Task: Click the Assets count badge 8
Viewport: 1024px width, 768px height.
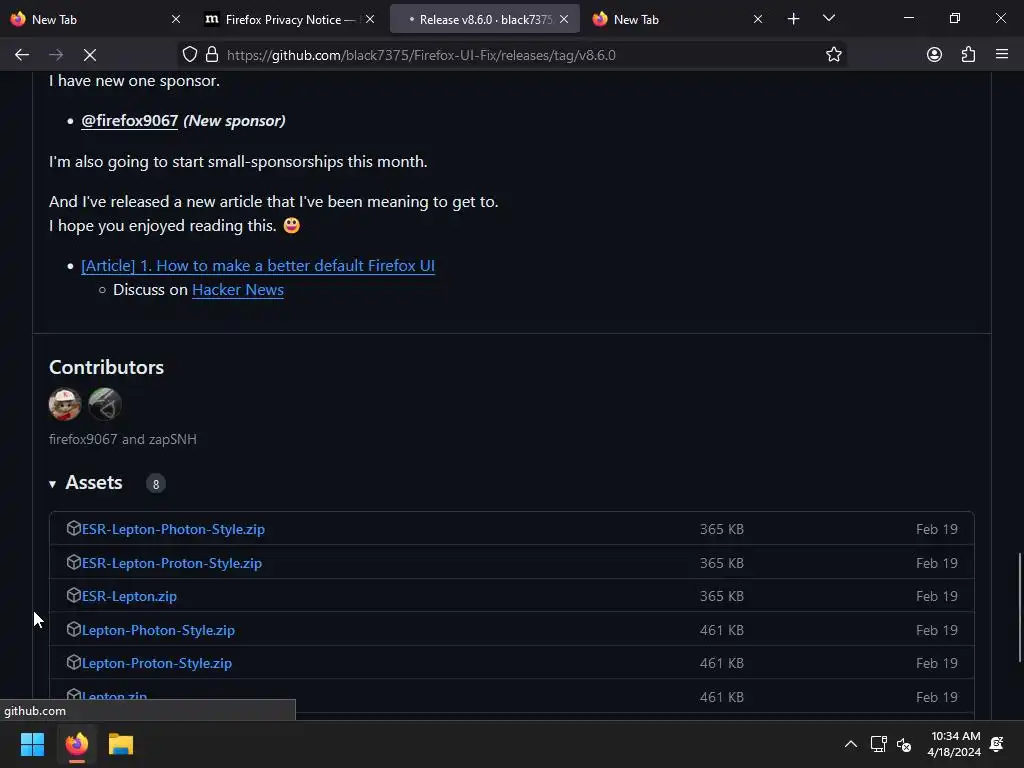Action: (x=155, y=484)
